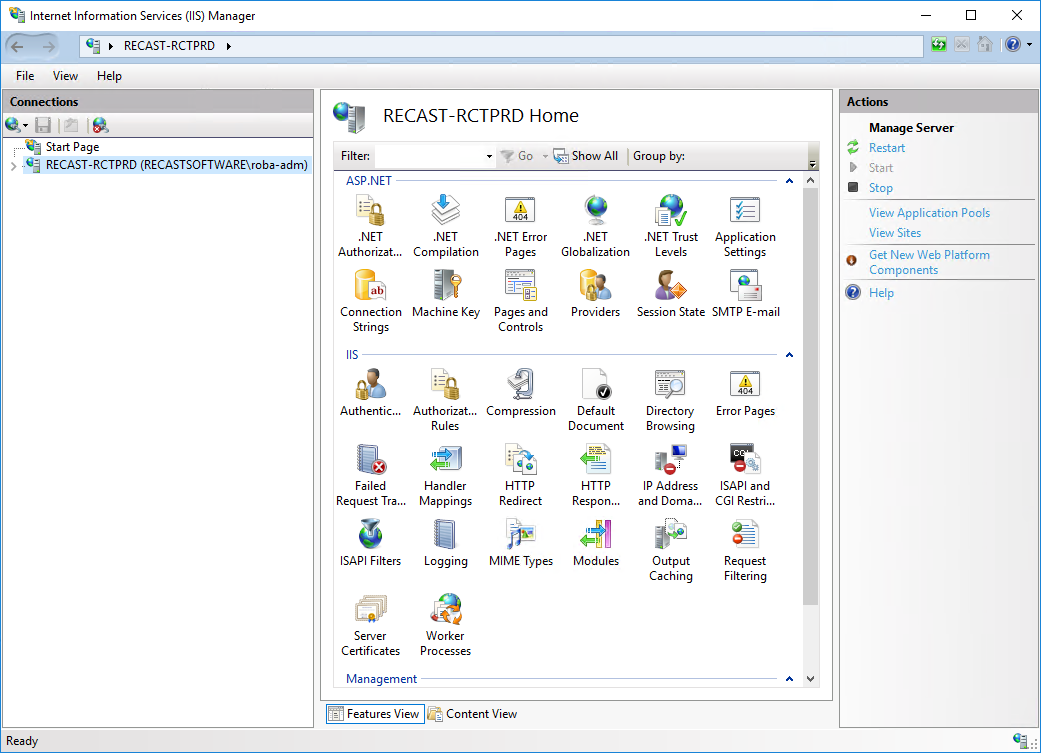This screenshot has width=1041, height=753.
Task: Open Request Filtering feature
Action: 745,550
